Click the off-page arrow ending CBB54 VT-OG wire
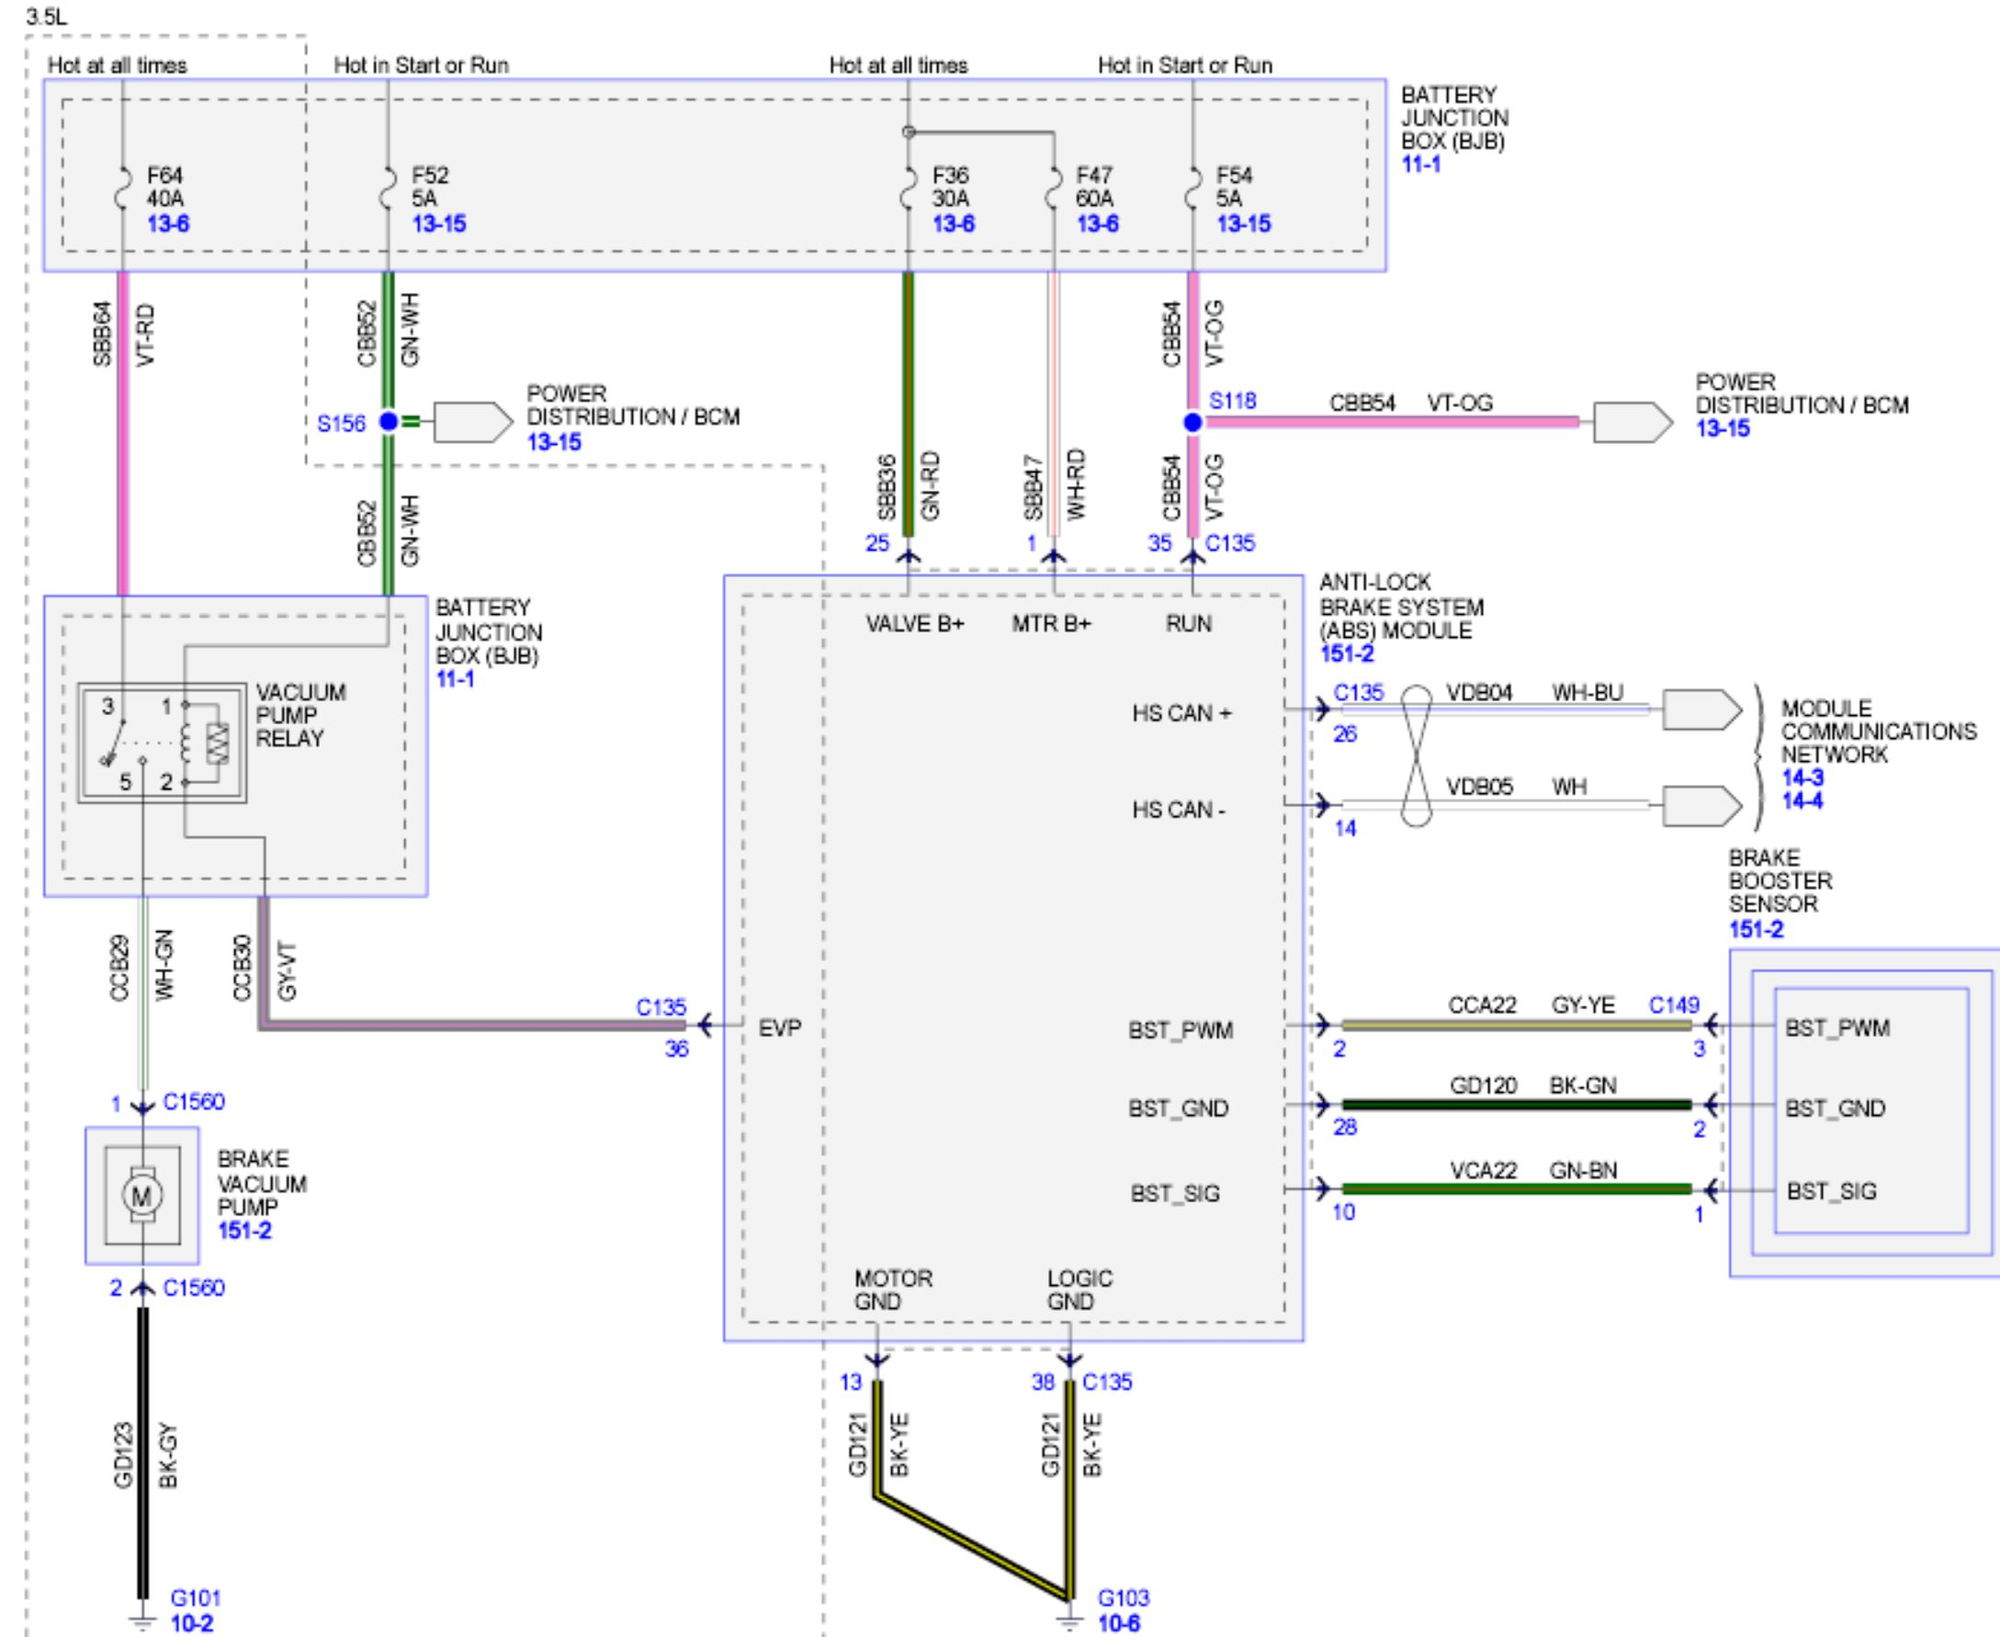Screen dimensions: 2000x1637 pos(1633,422)
